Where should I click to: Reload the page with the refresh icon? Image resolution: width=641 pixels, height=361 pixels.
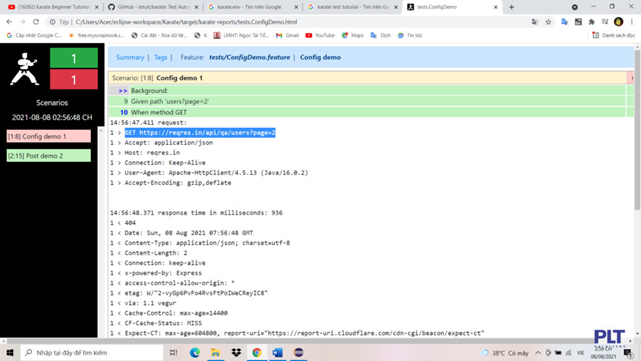coord(36,22)
